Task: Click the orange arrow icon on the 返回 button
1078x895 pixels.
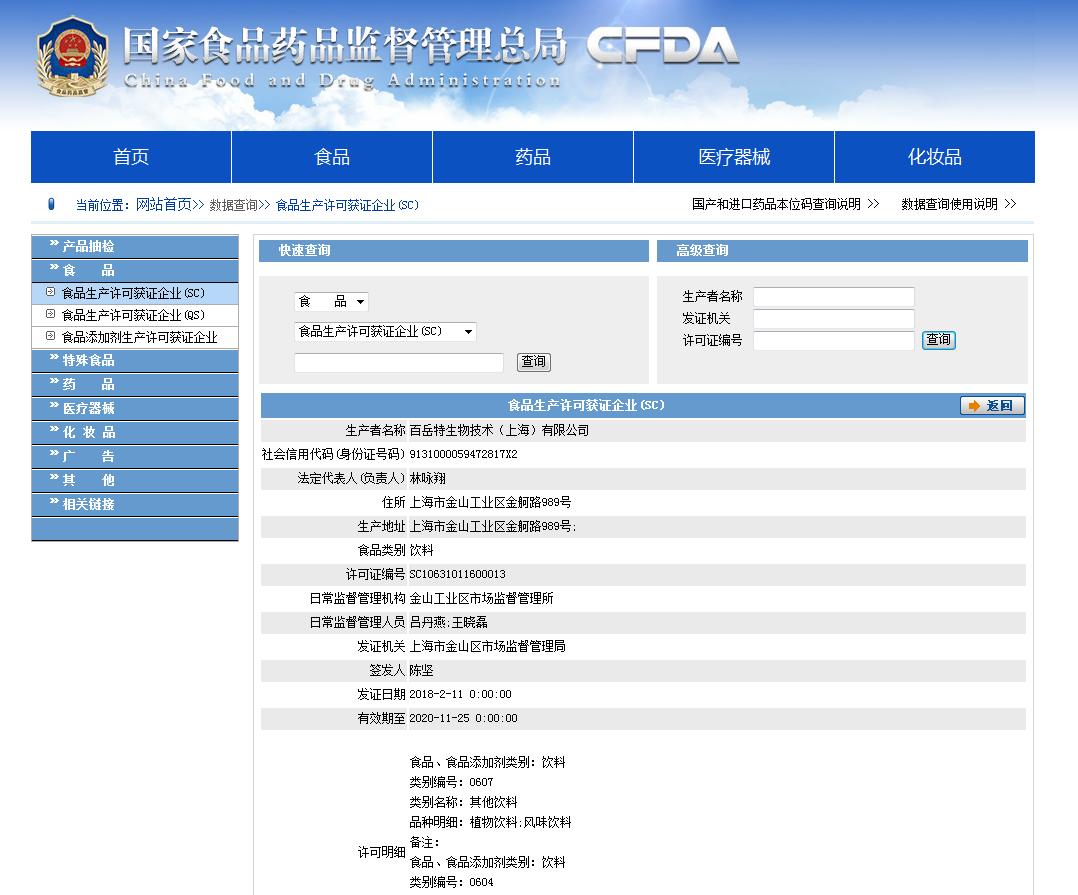Action: click(x=972, y=406)
